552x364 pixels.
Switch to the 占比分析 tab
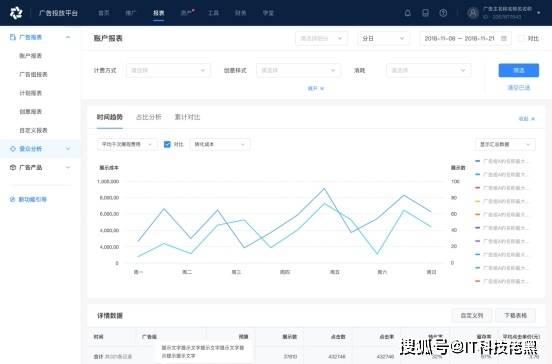(x=149, y=117)
